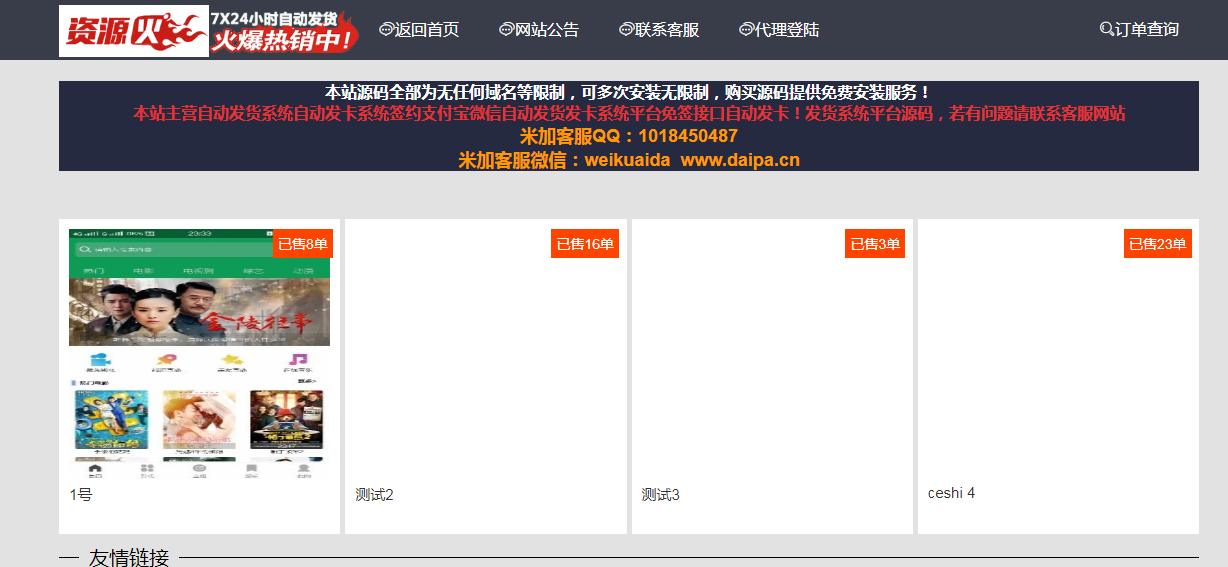1228x567 pixels.
Task: Open product title 1号
Action: click(x=81, y=495)
